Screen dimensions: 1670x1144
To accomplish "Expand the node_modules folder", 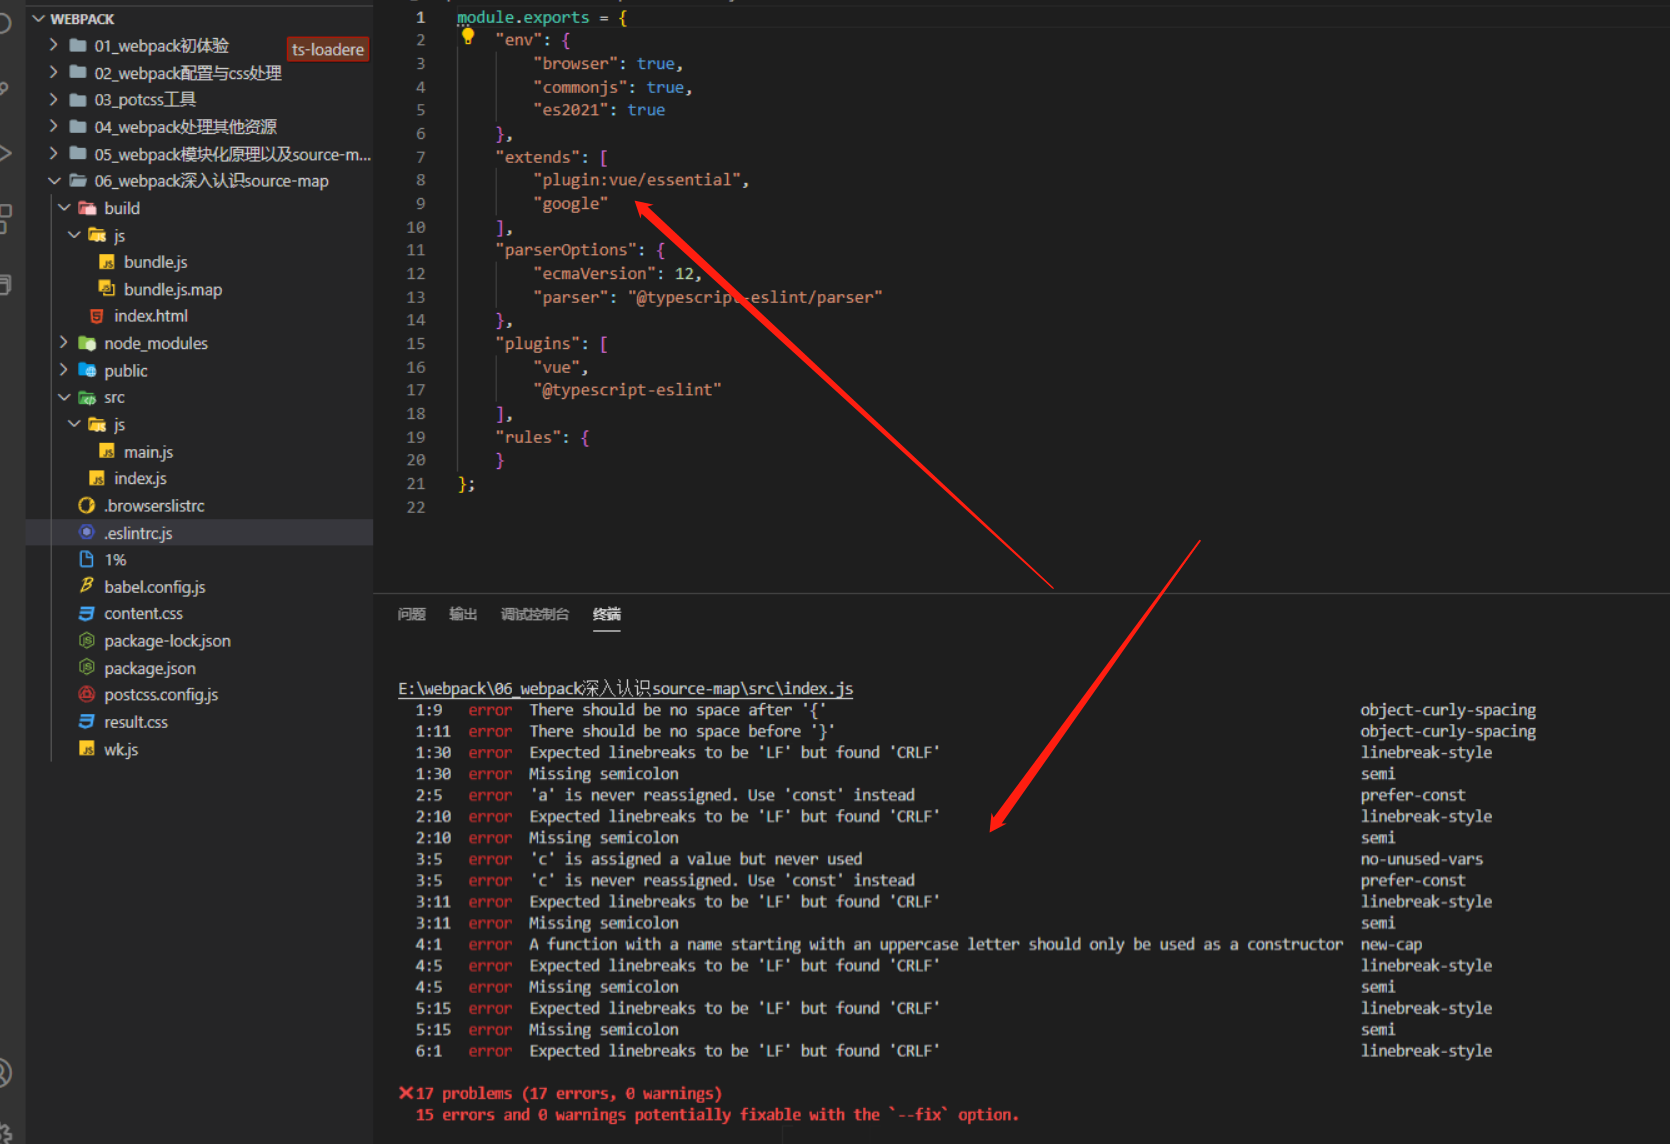I will click(63, 342).
